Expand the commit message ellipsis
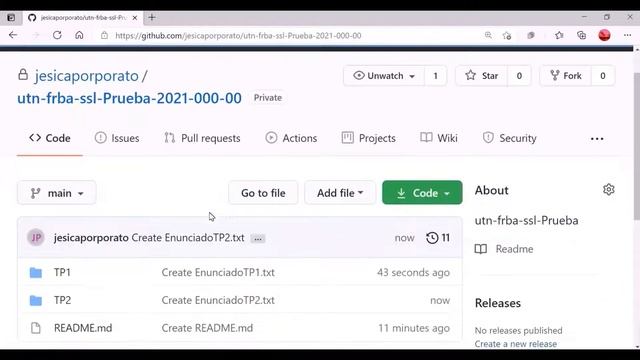Image resolution: width=640 pixels, height=360 pixels. (x=258, y=239)
